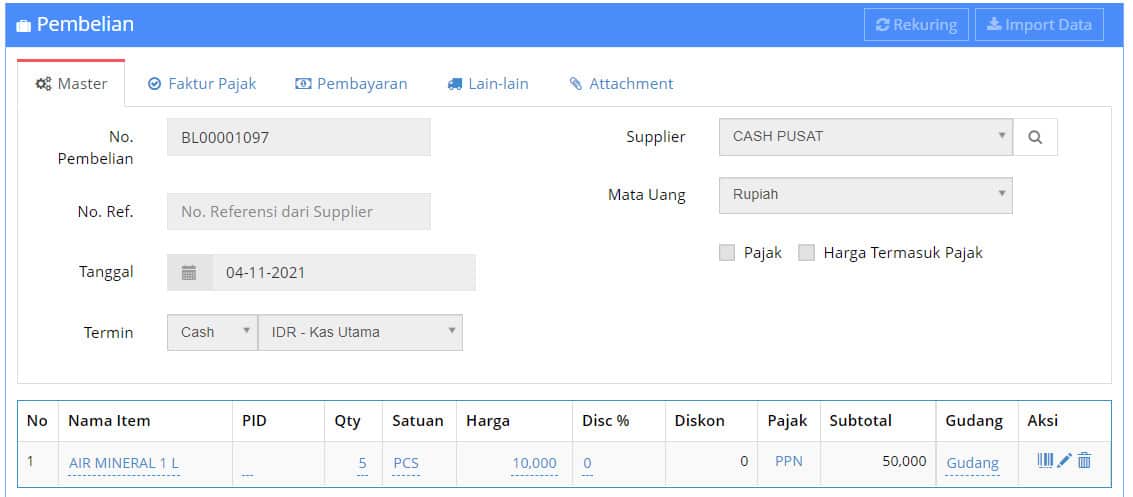
Task: Click the barcode icon in Aksi column
Action: 1045,461
